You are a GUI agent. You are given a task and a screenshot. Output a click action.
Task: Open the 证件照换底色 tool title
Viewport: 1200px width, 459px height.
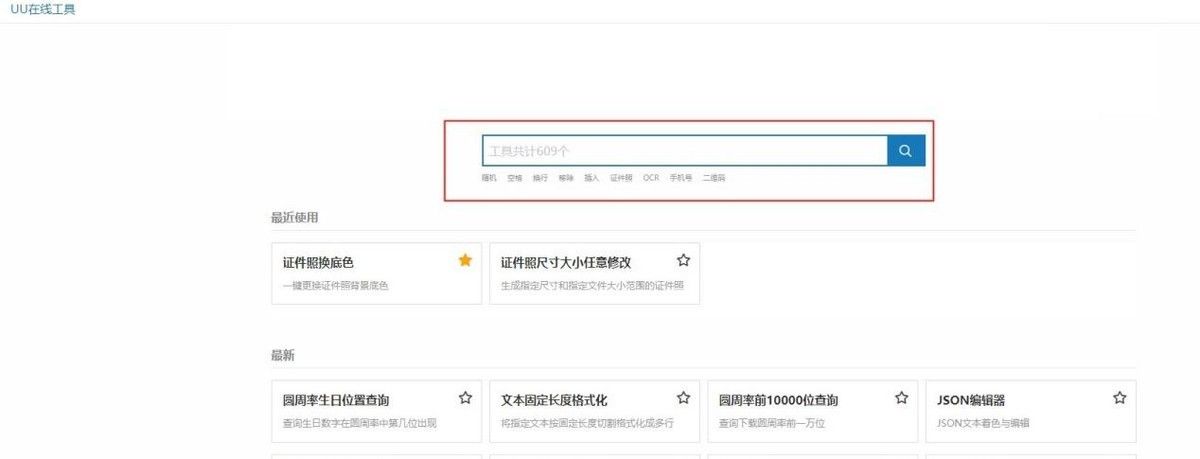[x=318, y=263]
